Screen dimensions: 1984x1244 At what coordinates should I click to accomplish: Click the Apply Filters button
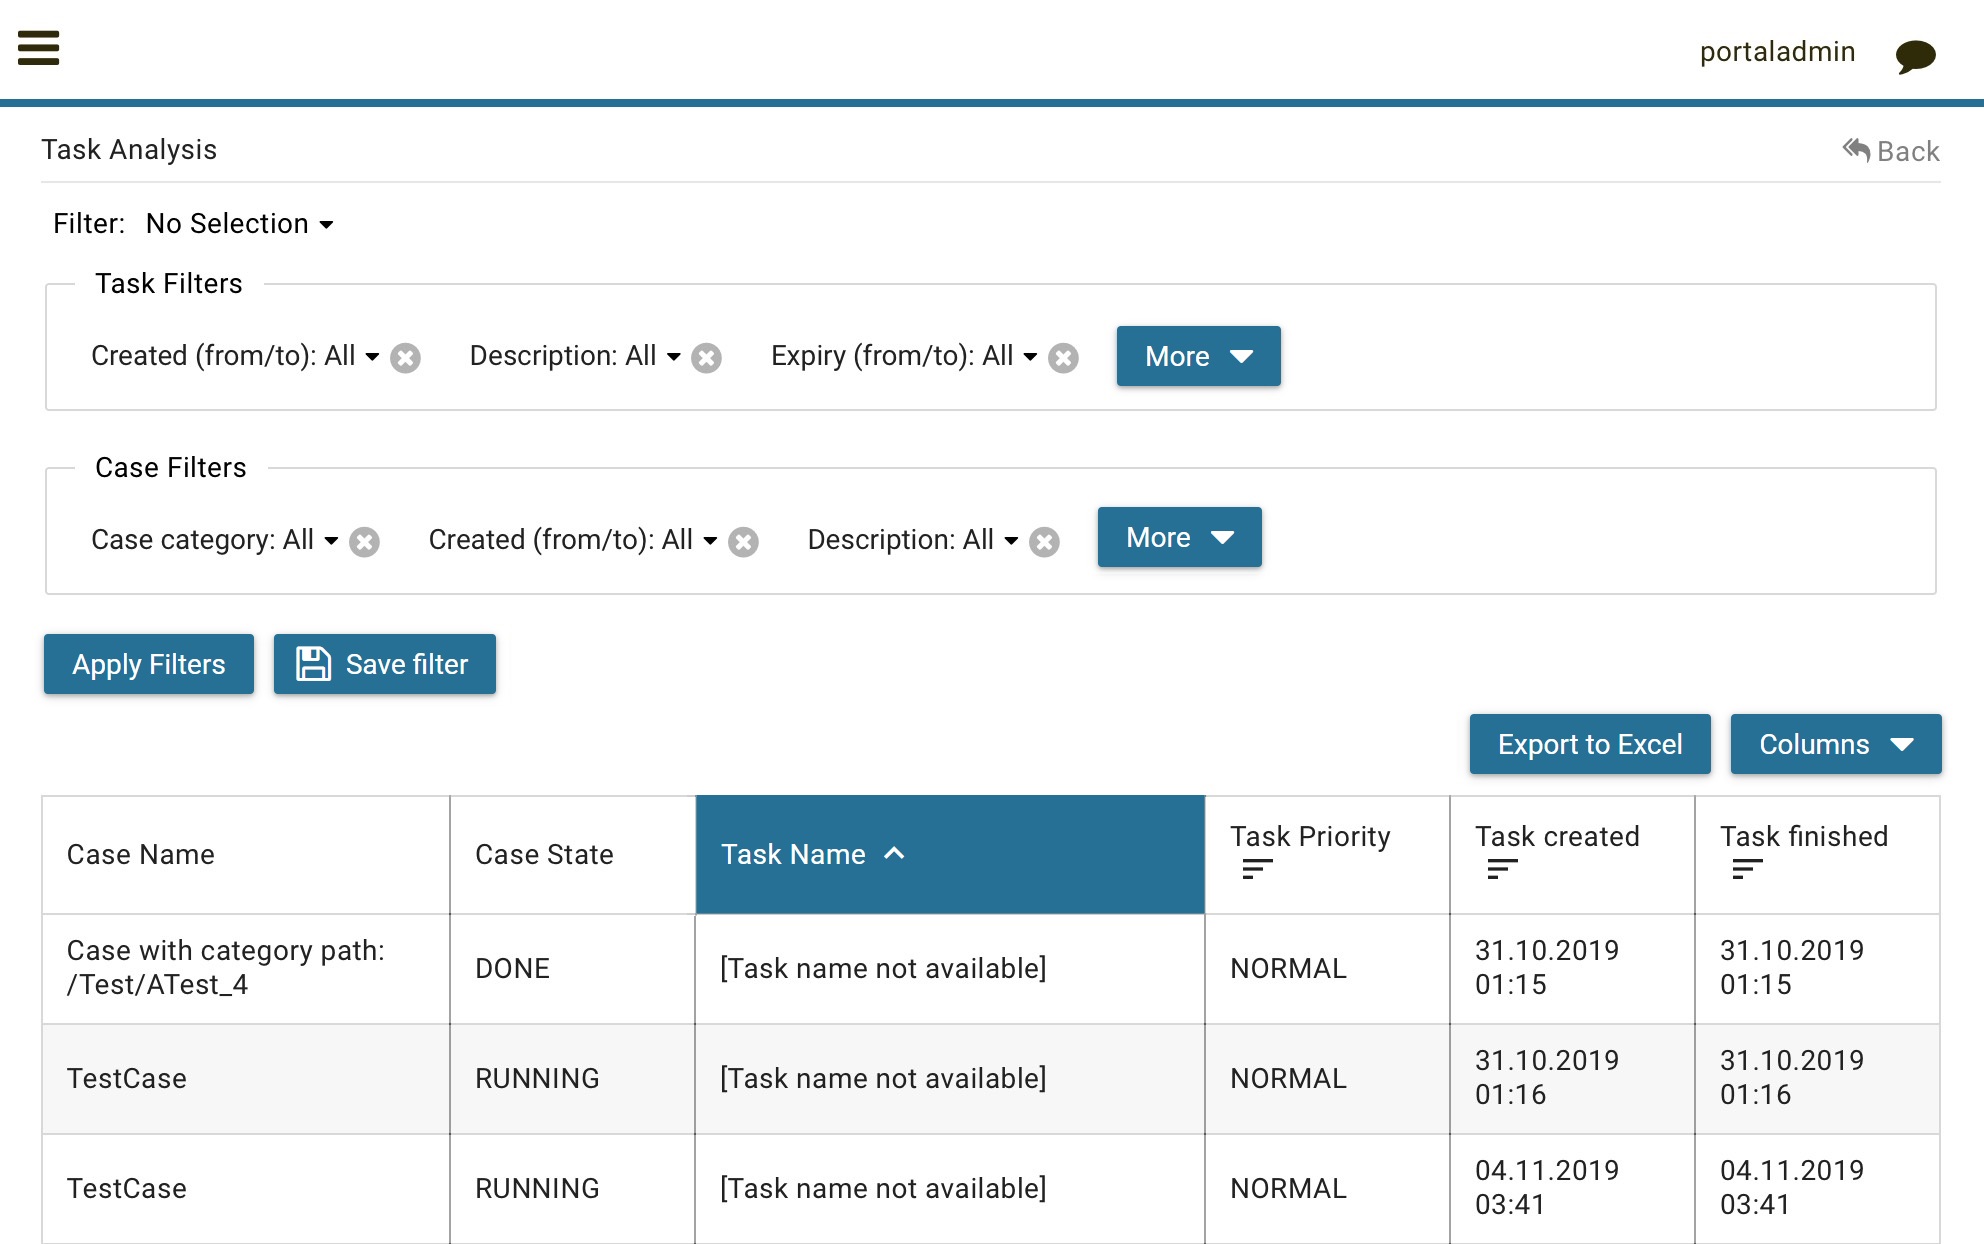click(149, 664)
